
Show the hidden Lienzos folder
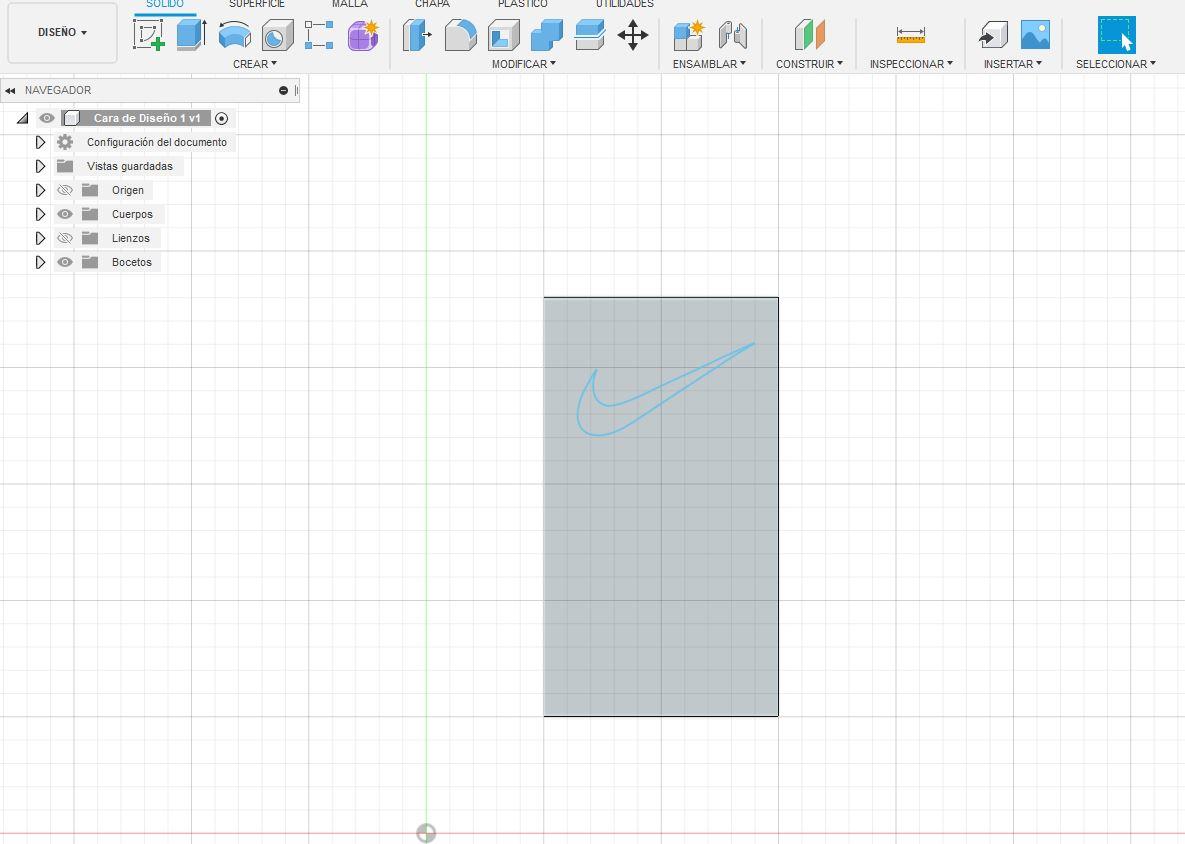[65, 238]
